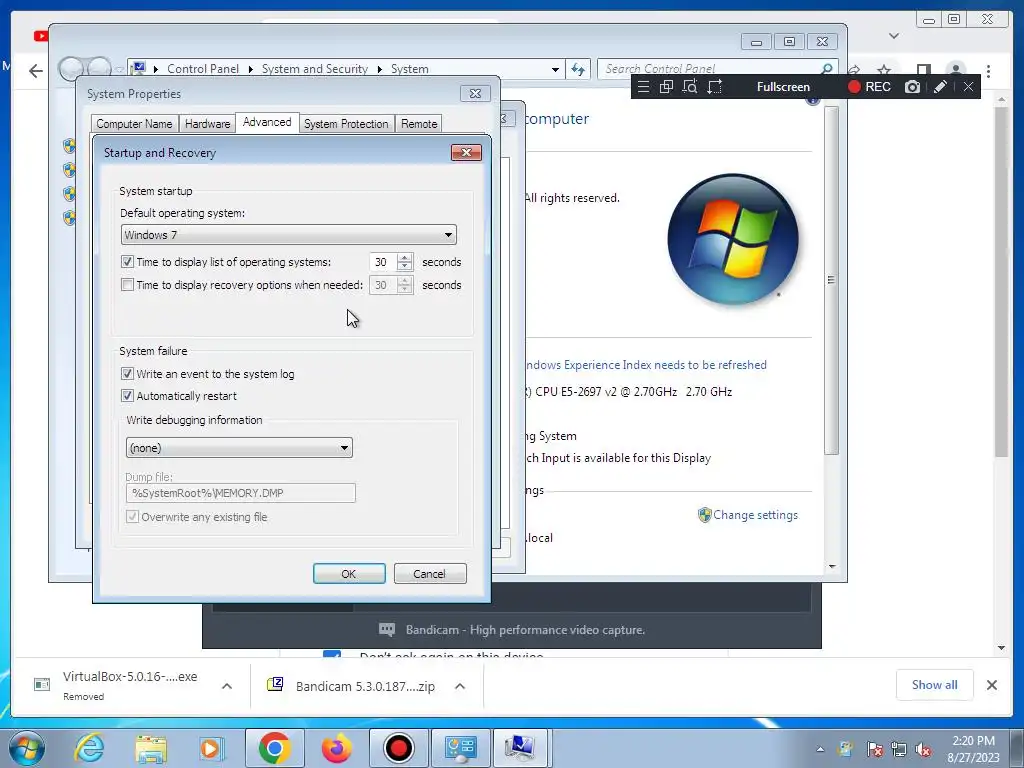The image size is (1024, 768).
Task: Uncheck Automatically restart checkbox
Action: click(127, 396)
